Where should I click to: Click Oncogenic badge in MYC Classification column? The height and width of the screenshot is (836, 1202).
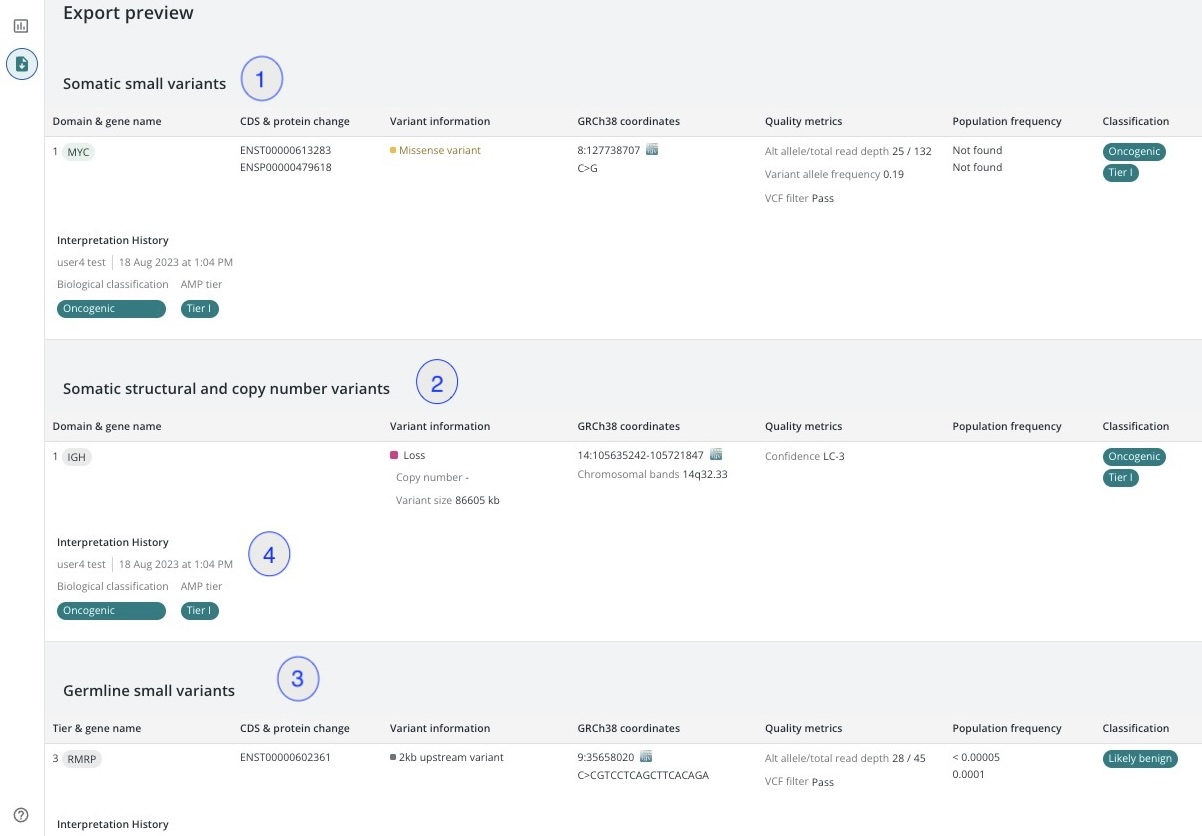[1134, 152]
